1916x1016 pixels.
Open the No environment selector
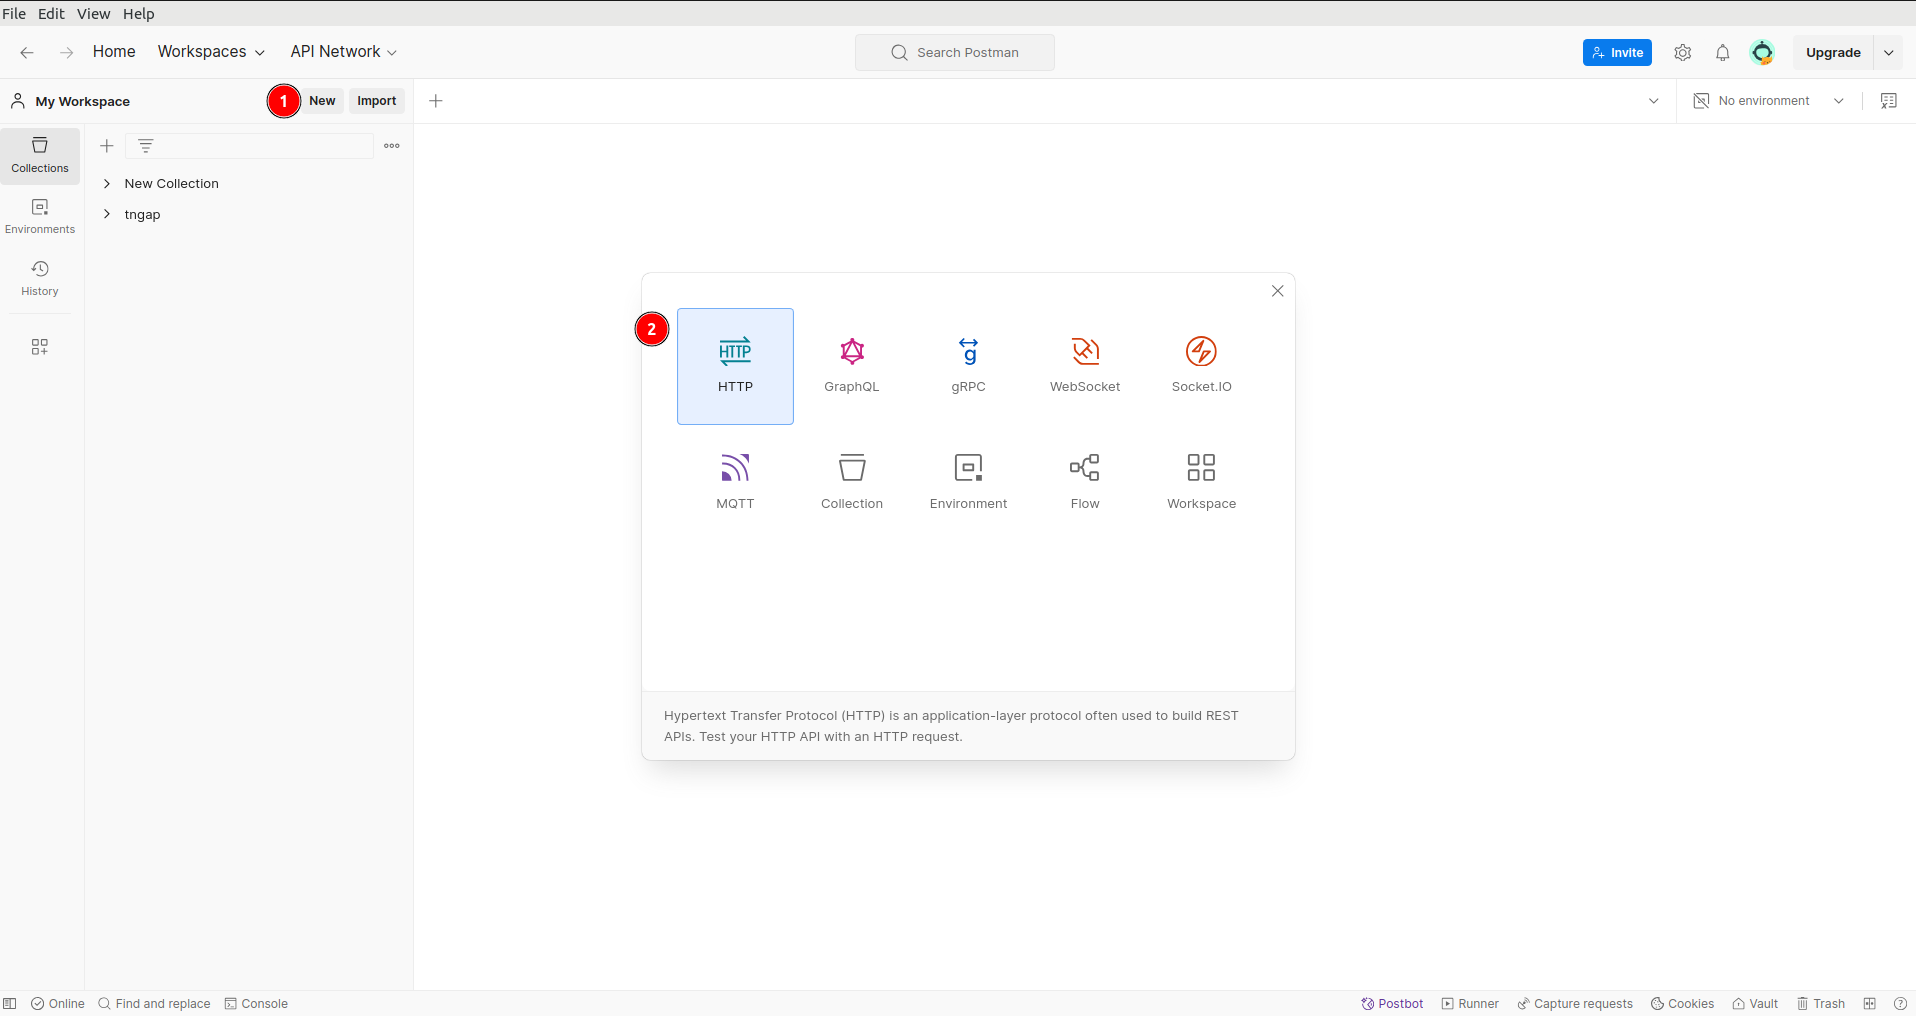pos(1768,101)
